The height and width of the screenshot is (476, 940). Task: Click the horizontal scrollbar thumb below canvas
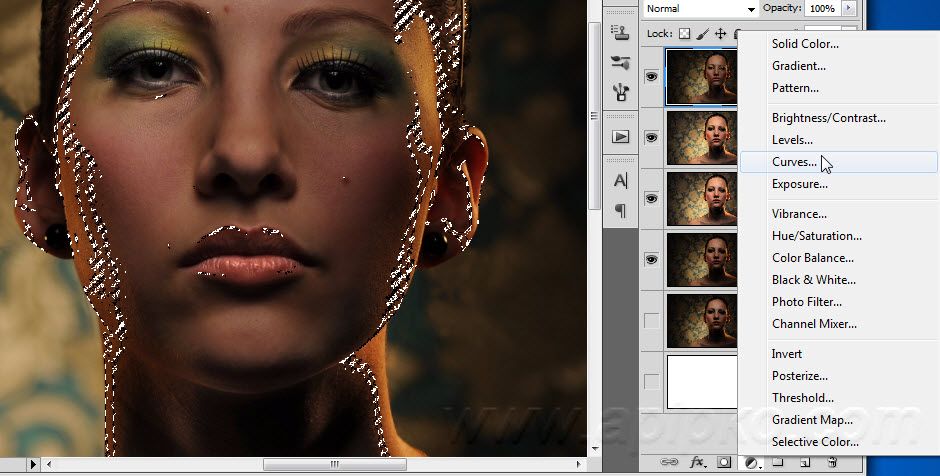point(335,464)
